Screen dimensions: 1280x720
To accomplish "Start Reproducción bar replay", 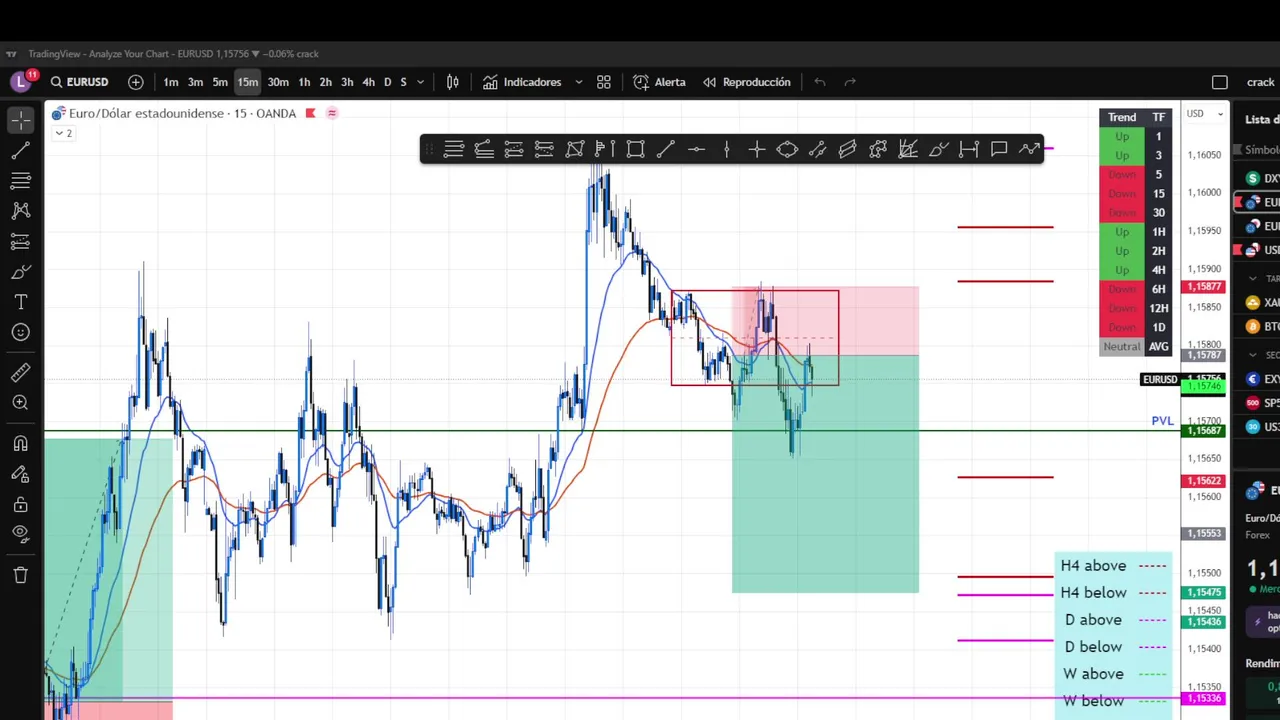I will (x=747, y=82).
